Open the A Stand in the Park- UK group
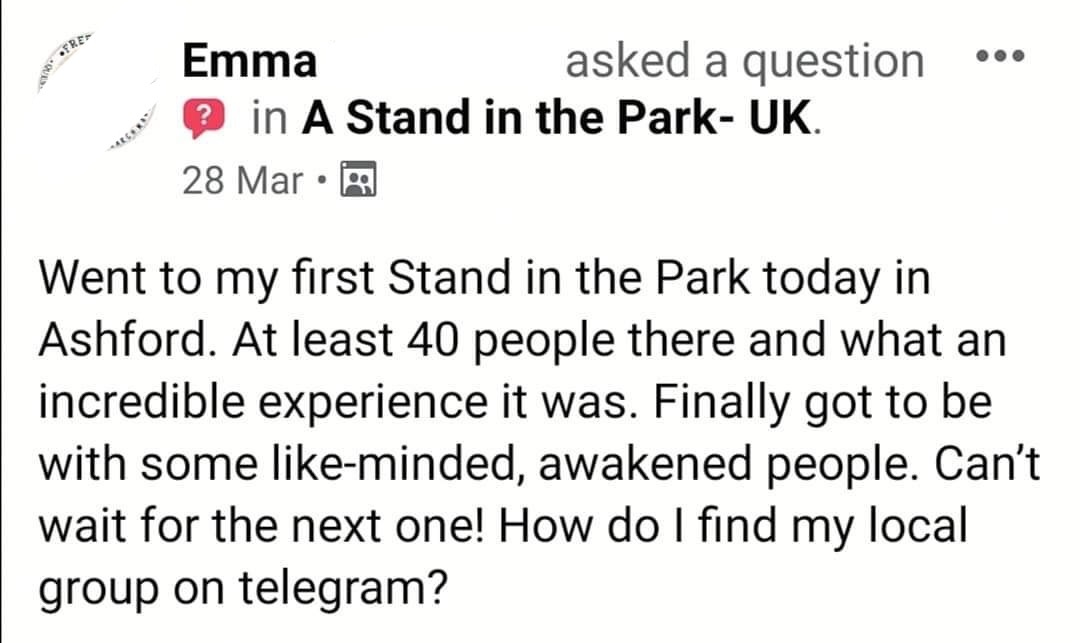 click(x=559, y=119)
